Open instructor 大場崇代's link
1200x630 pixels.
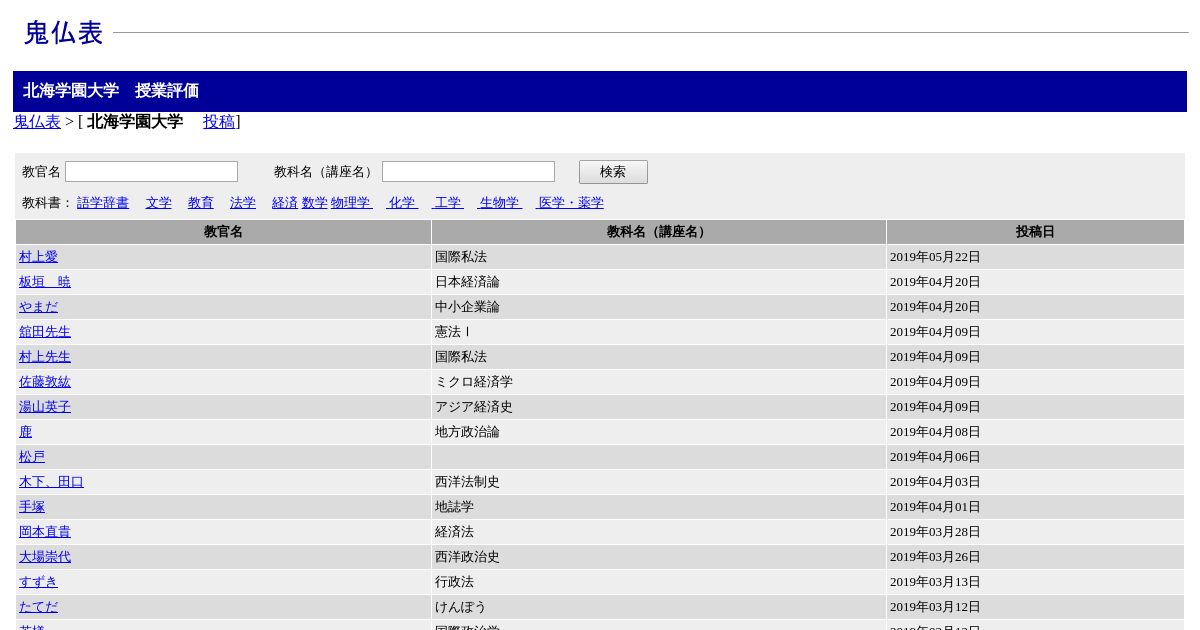(45, 557)
